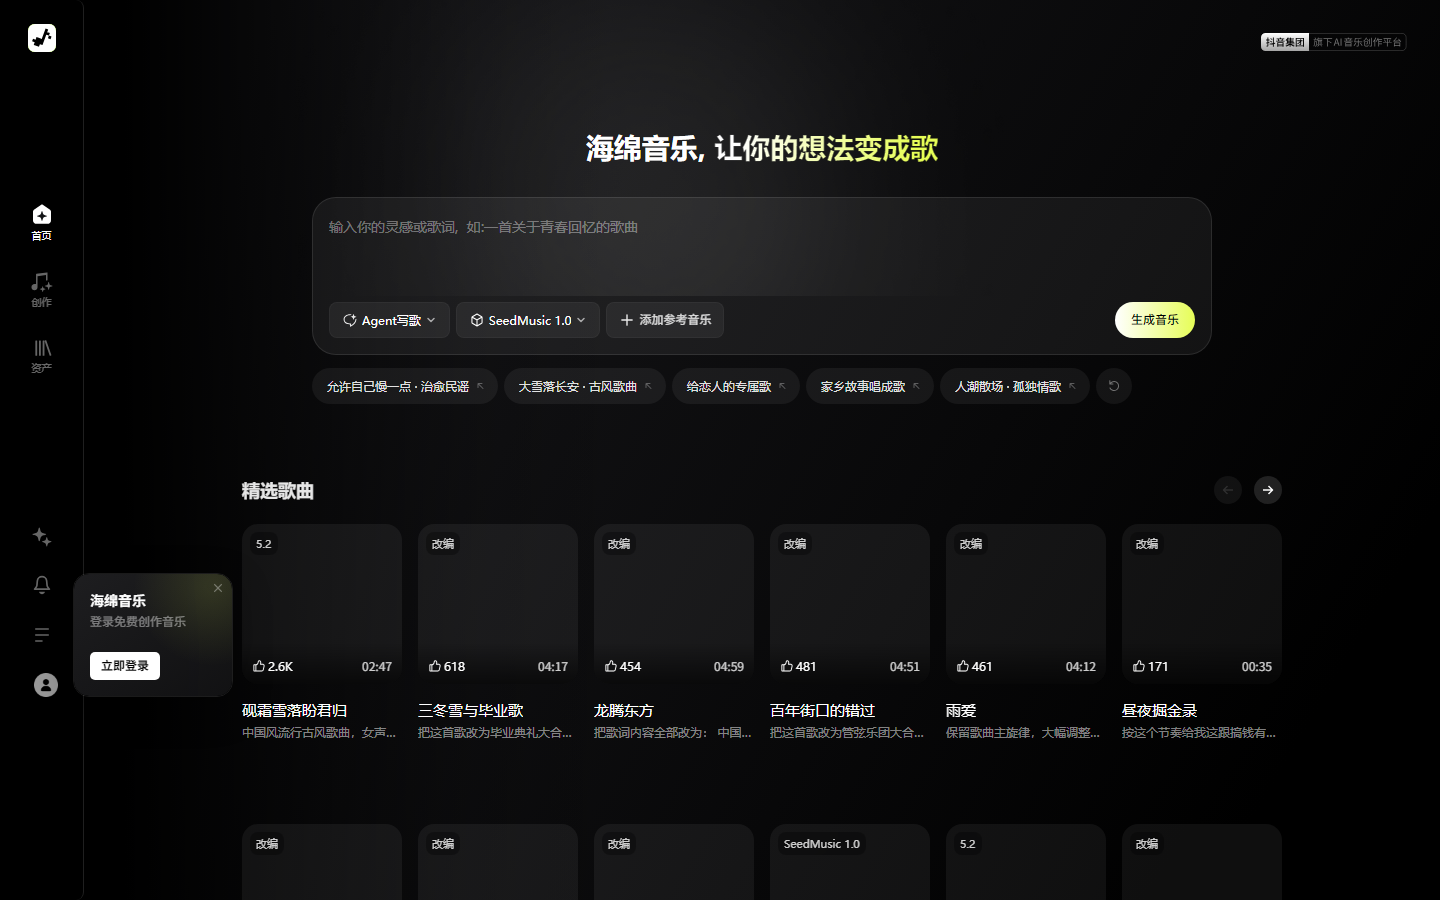The image size is (1440, 900).
Task: Click the next arrow for 精选歌曲
Action: (1268, 490)
